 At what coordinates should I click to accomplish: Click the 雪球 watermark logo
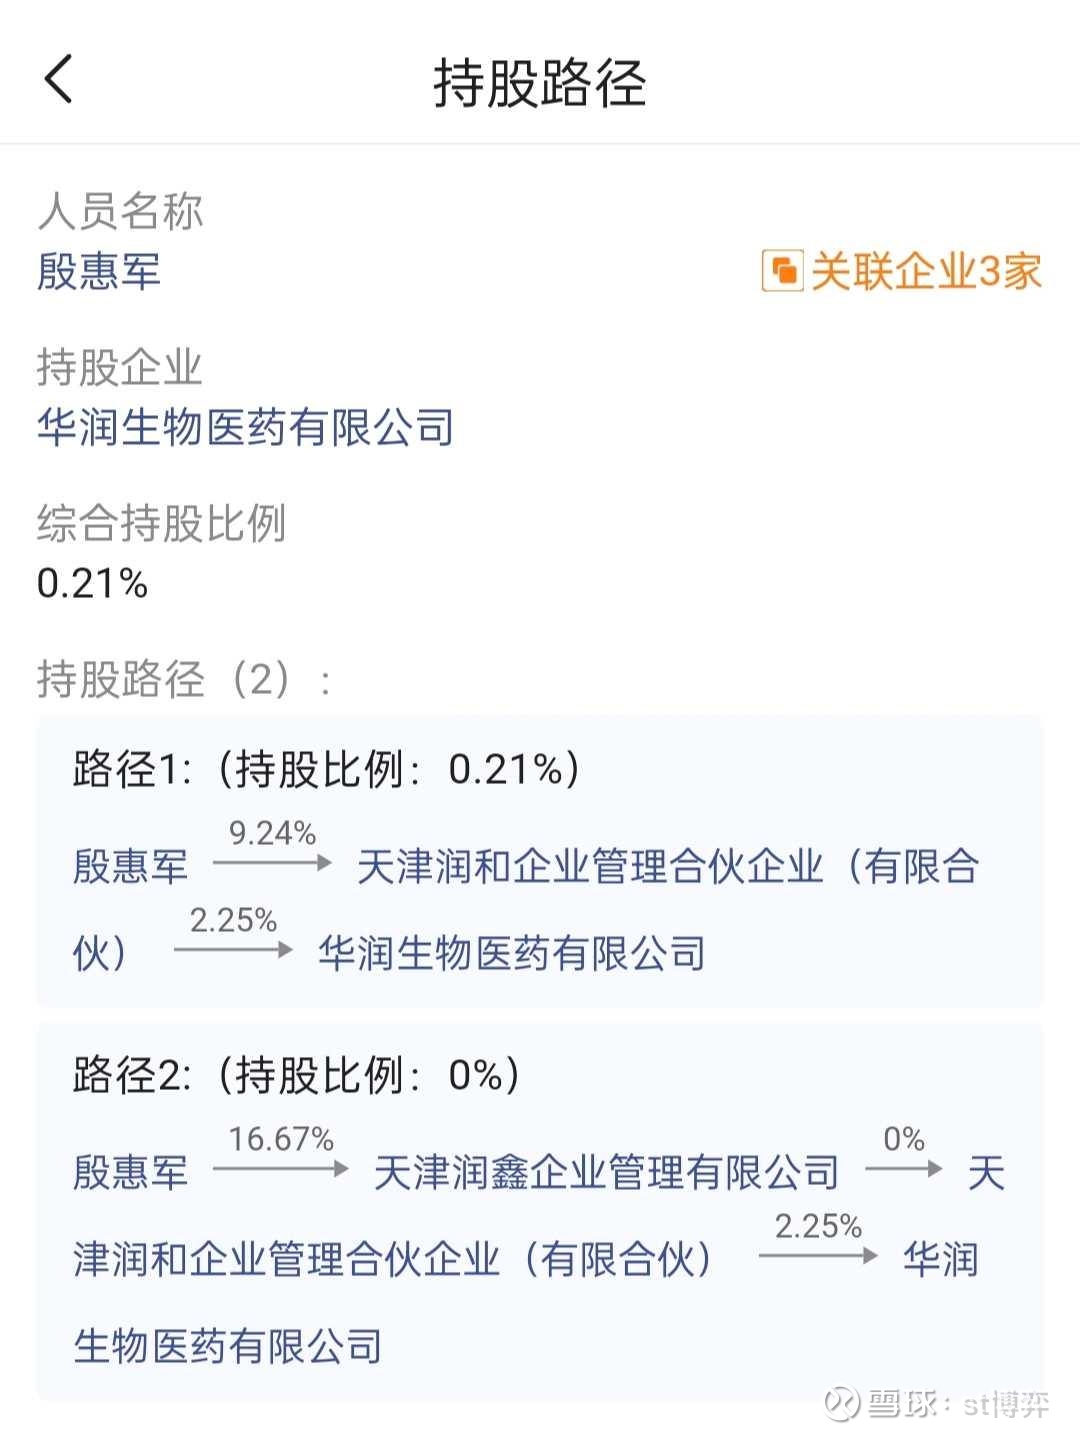click(x=841, y=1403)
